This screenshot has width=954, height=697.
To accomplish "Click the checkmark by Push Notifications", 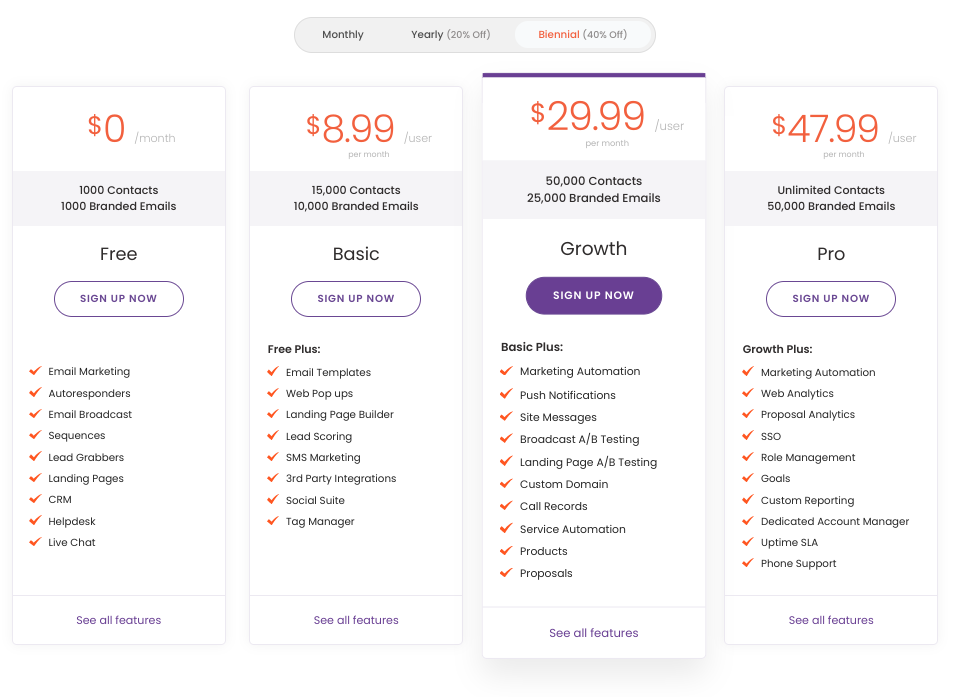I will tap(506, 394).
